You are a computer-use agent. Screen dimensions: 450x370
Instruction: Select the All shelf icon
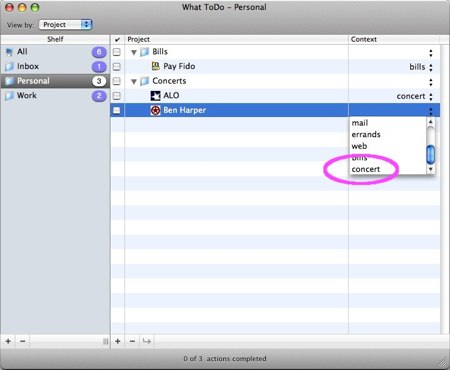click(x=9, y=52)
